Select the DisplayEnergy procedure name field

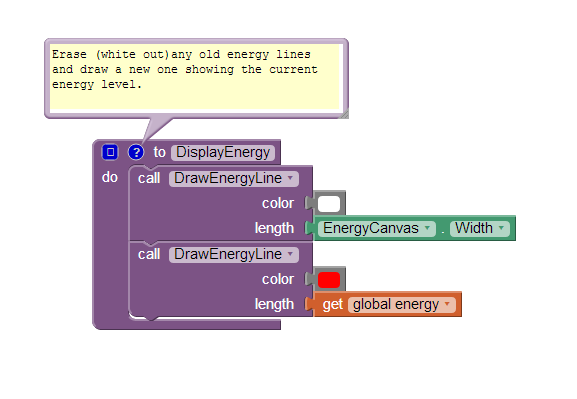(223, 152)
